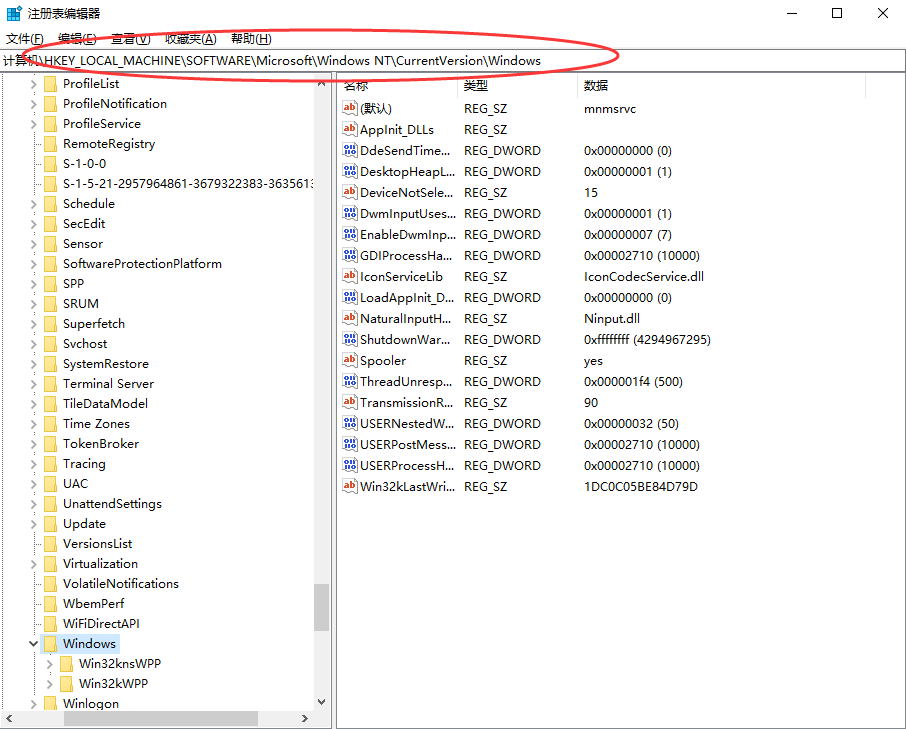Click the 0xffffffff (4294967295) data cell
The image size is (906, 729).
647,340
